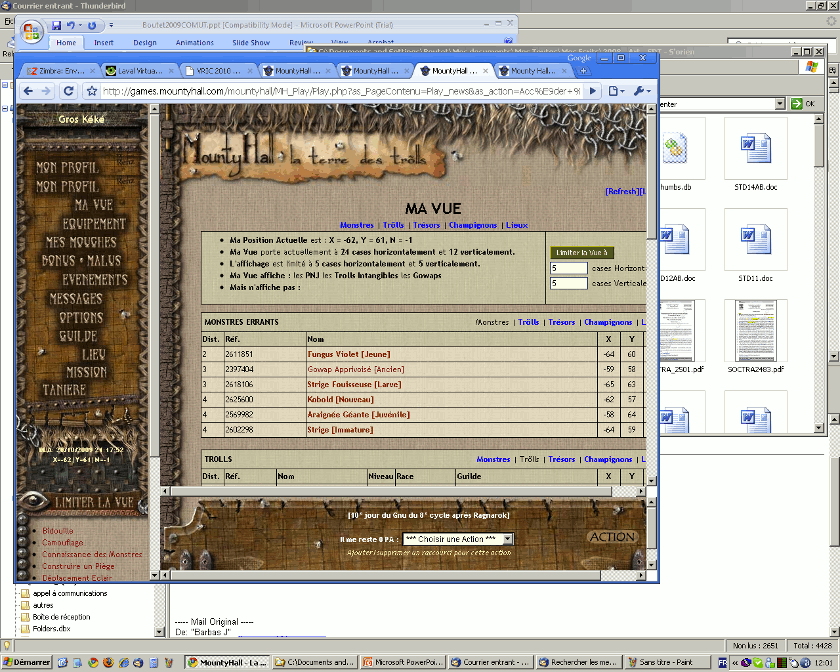Open the Araignée Géante [Juvénile] link
The width and height of the screenshot is (840, 672).
358,414
